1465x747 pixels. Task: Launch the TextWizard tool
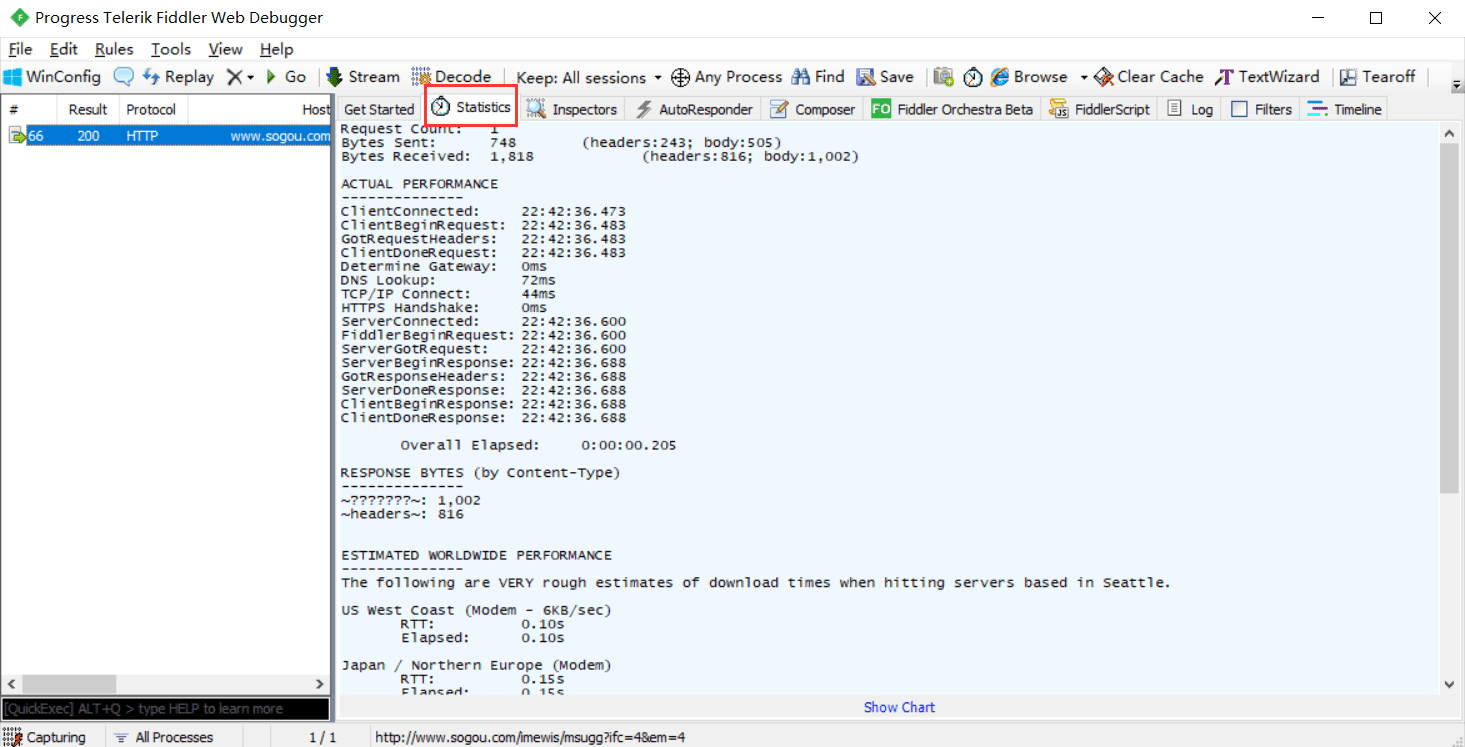[x=1267, y=77]
